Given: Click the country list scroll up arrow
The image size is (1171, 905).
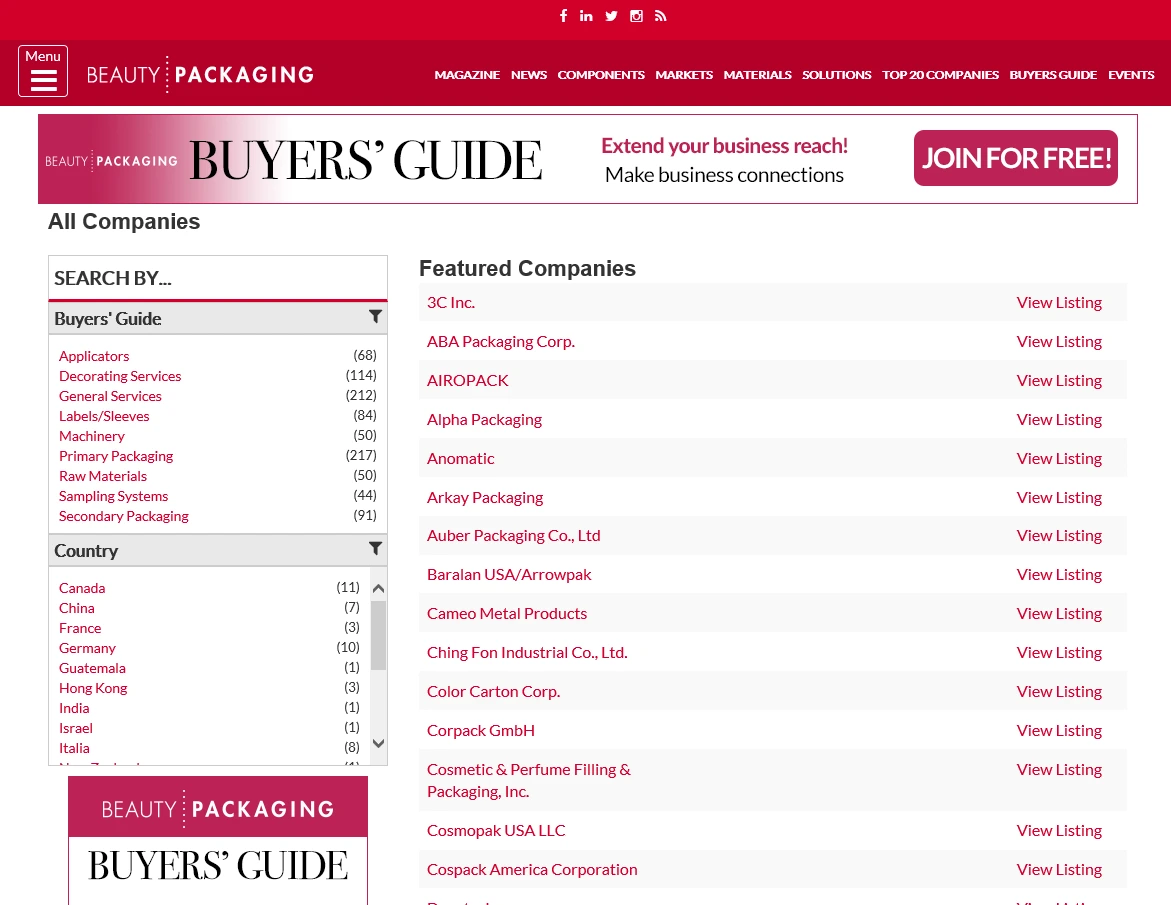Looking at the screenshot, I should [x=379, y=588].
